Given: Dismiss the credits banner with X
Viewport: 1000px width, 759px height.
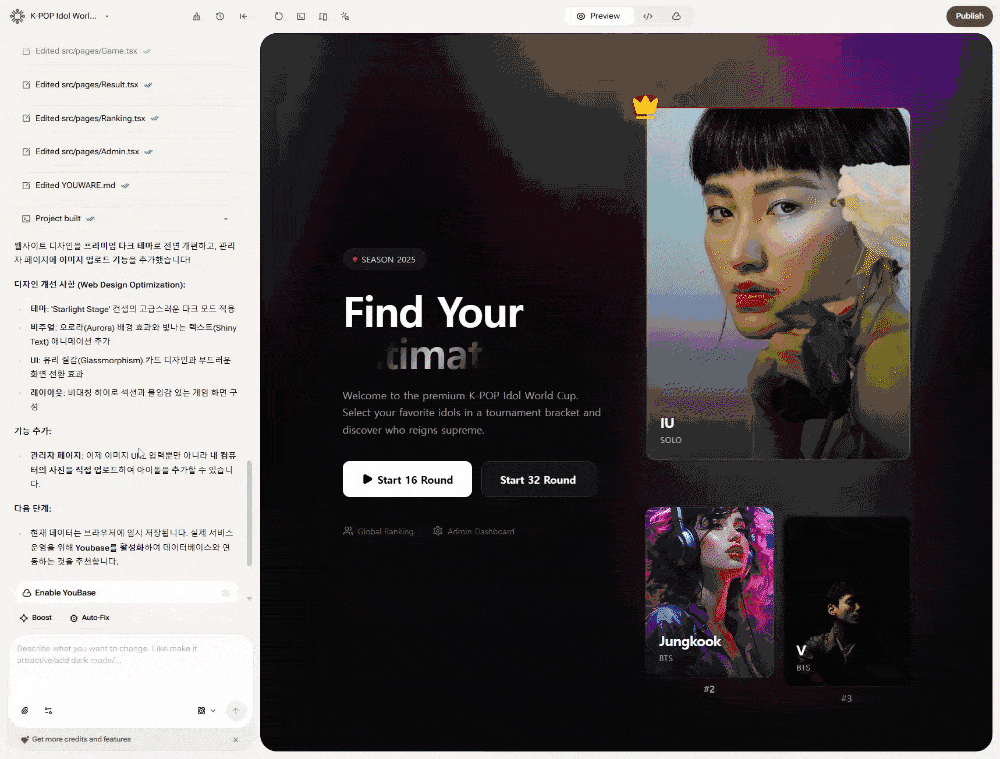Looking at the screenshot, I should coord(235,739).
